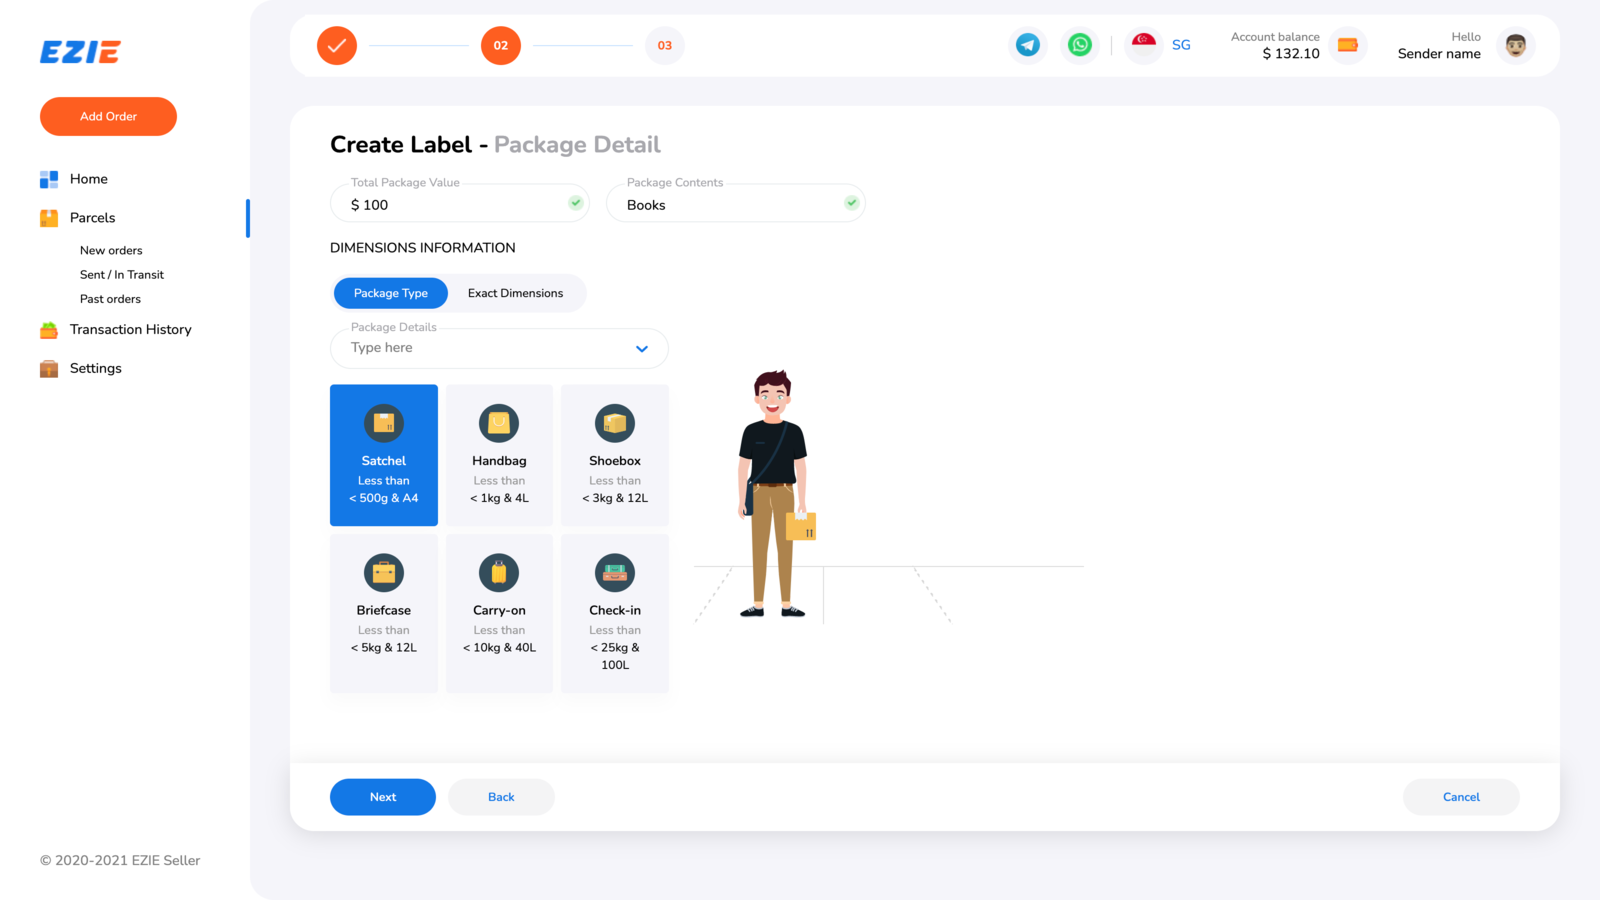The width and height of the screenshot is (1600, 900).
Task: Open Sent / In Transit page
Action: (x=122, y=274)
